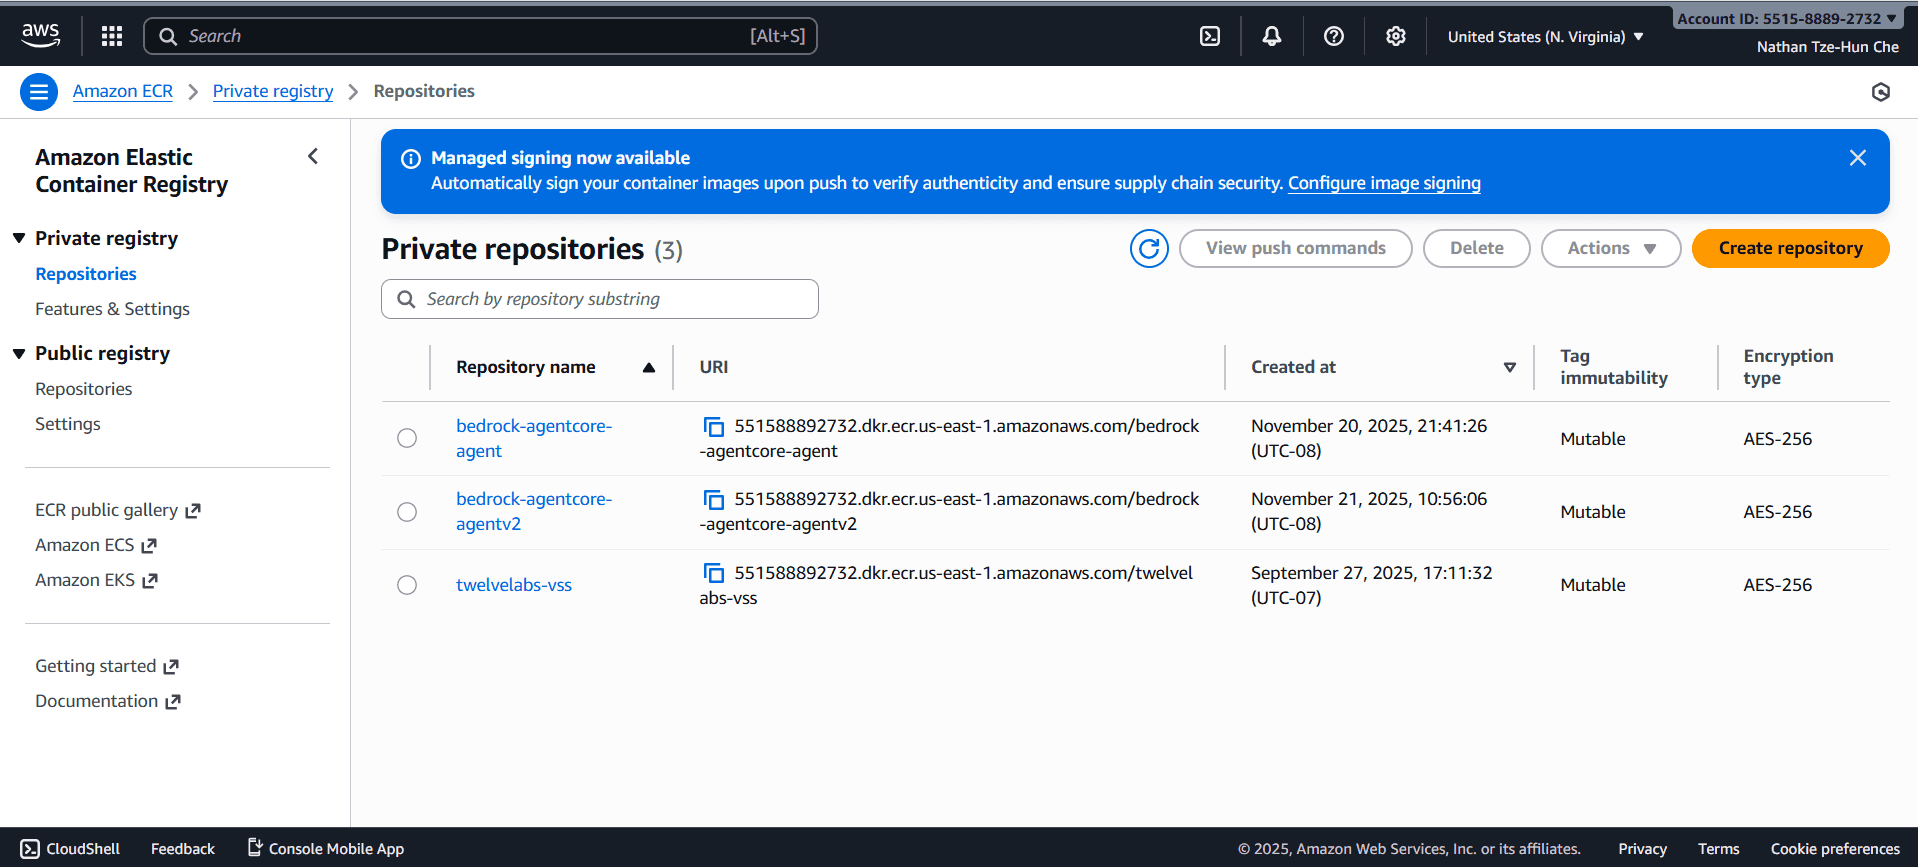Open Repositories under Public registry

tap(83, 389)
